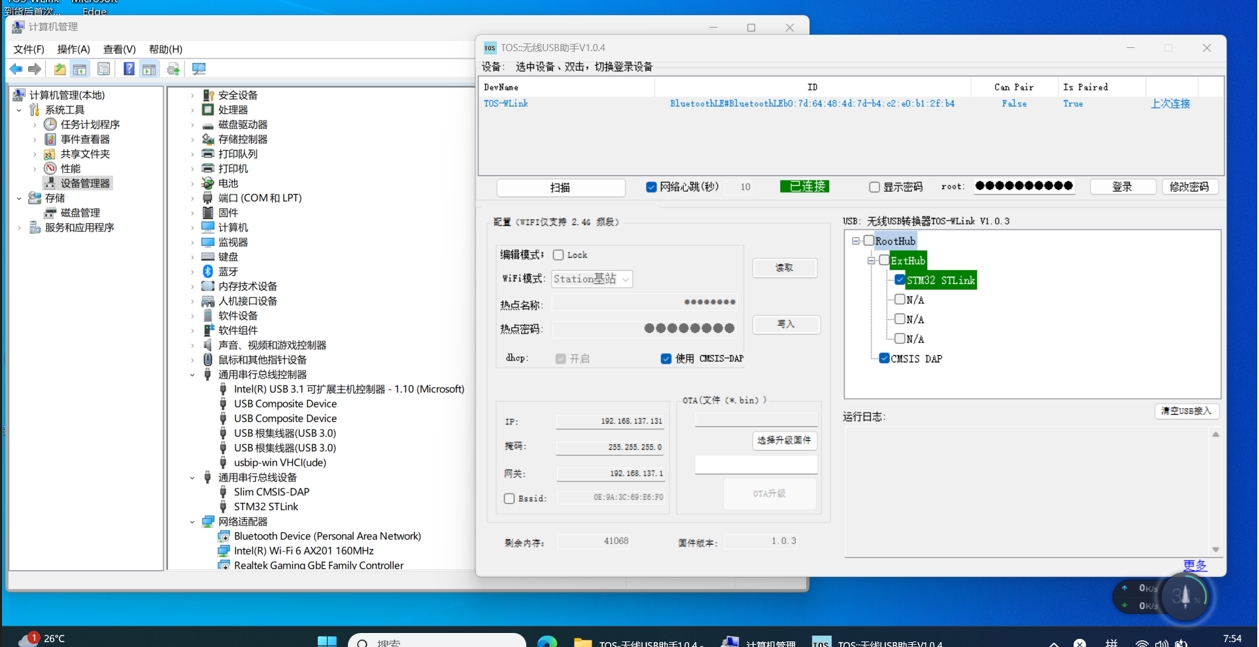Viewport: 1259px width, 647px height.
Task: Click the root password input field
Action: point(1024,187)
